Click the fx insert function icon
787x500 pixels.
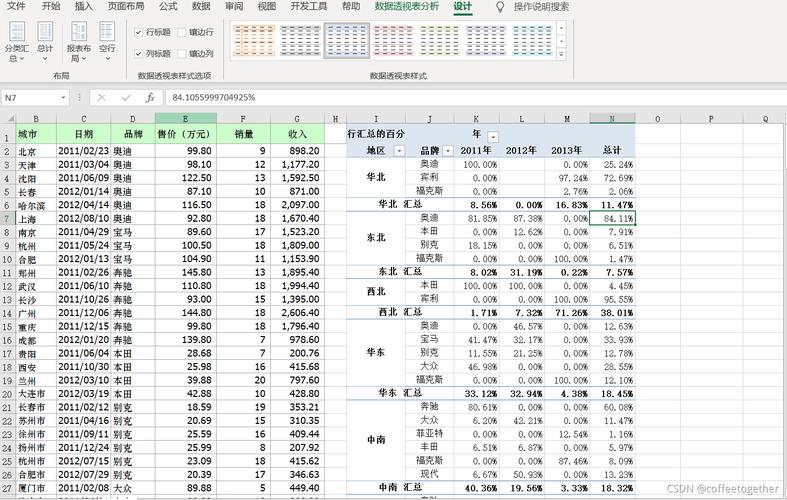150,98
